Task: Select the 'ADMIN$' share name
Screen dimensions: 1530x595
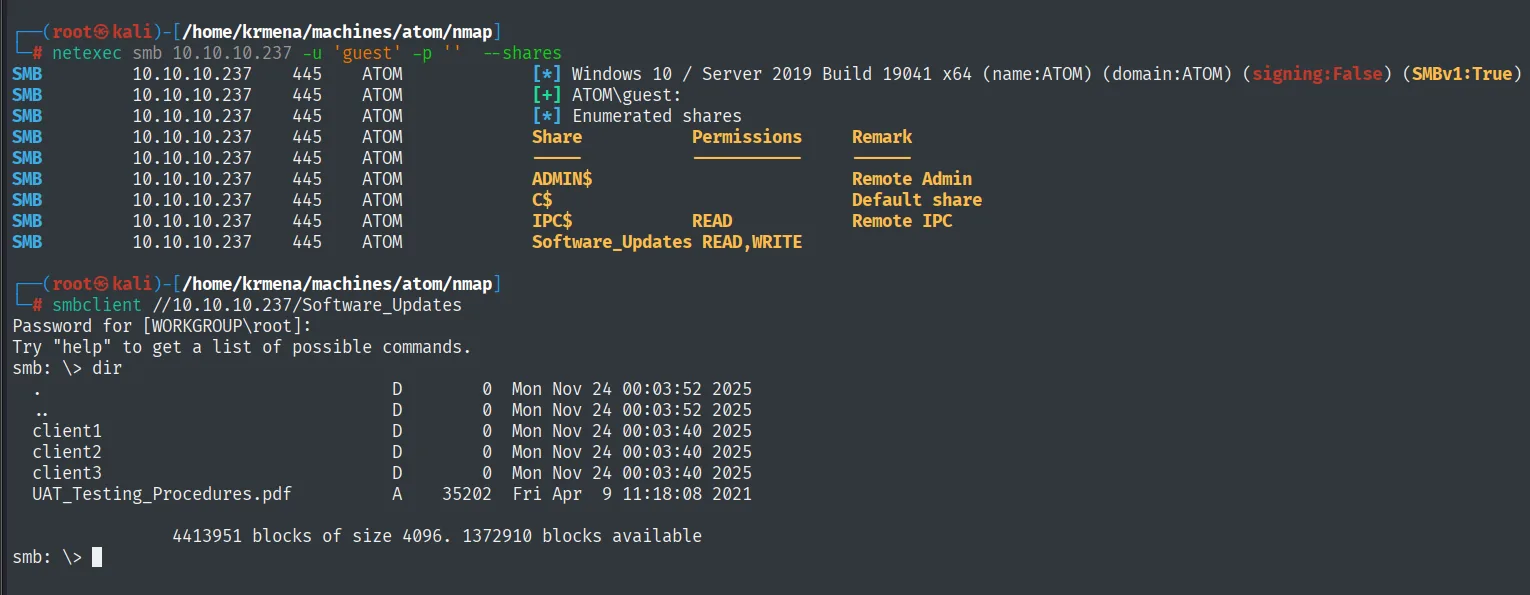Action: point(562,179)
